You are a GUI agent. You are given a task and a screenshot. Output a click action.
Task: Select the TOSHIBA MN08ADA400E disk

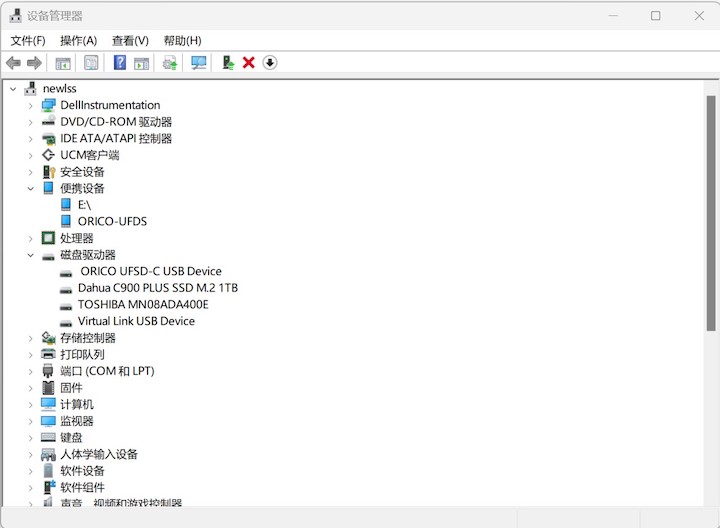[143, 305]
